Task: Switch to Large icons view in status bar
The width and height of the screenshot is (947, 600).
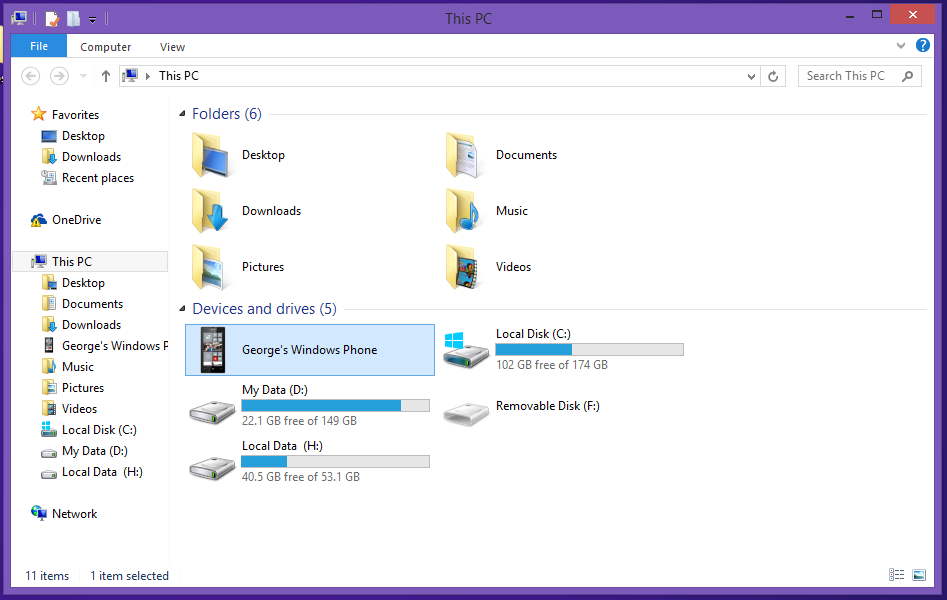Action: coord(919,575)
